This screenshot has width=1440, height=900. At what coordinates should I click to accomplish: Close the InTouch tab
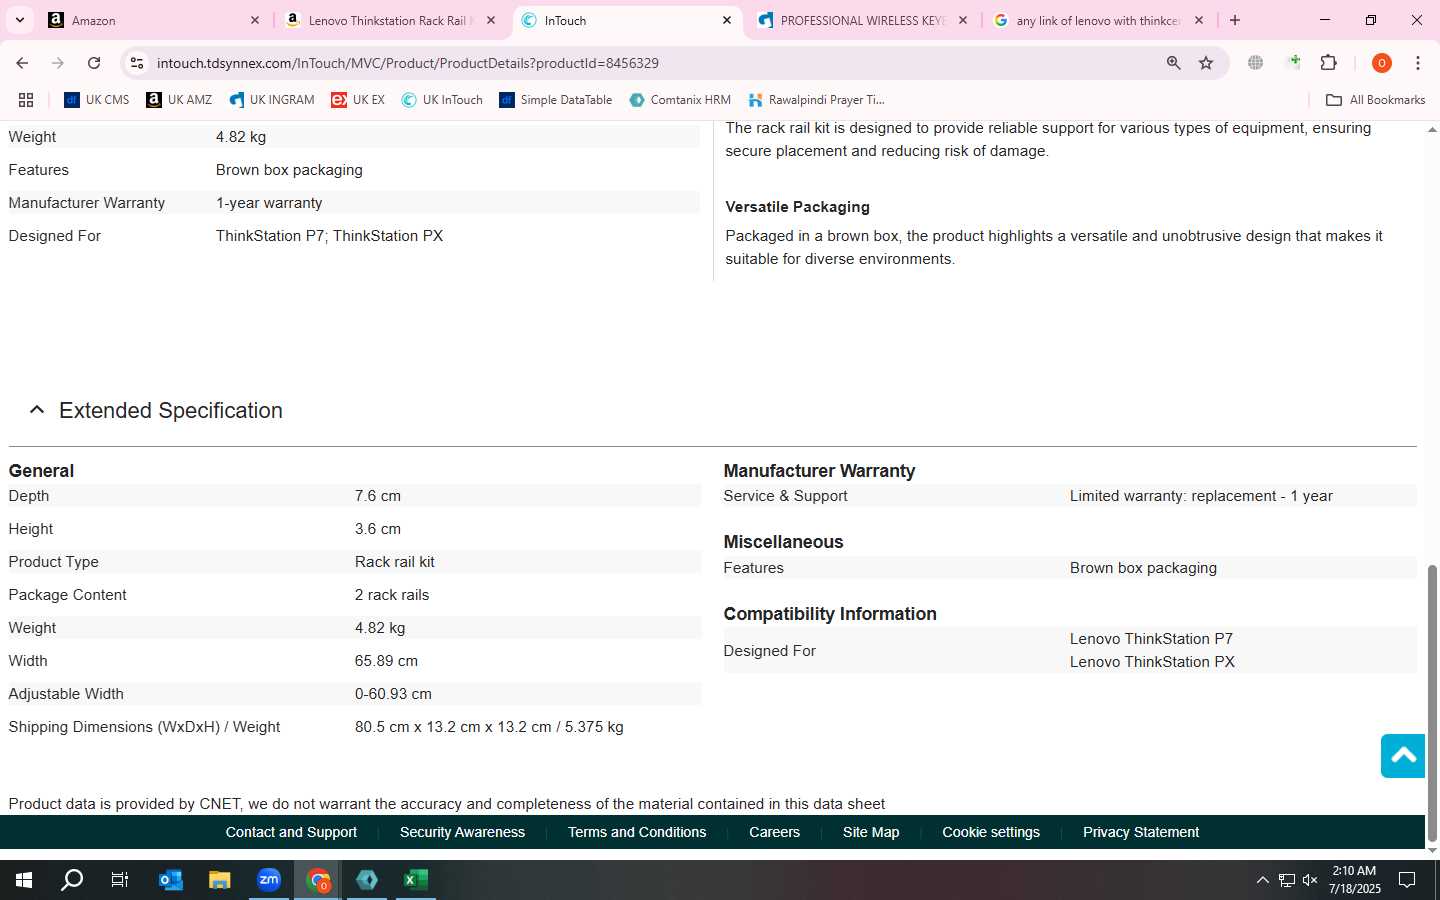click(727, 20)
